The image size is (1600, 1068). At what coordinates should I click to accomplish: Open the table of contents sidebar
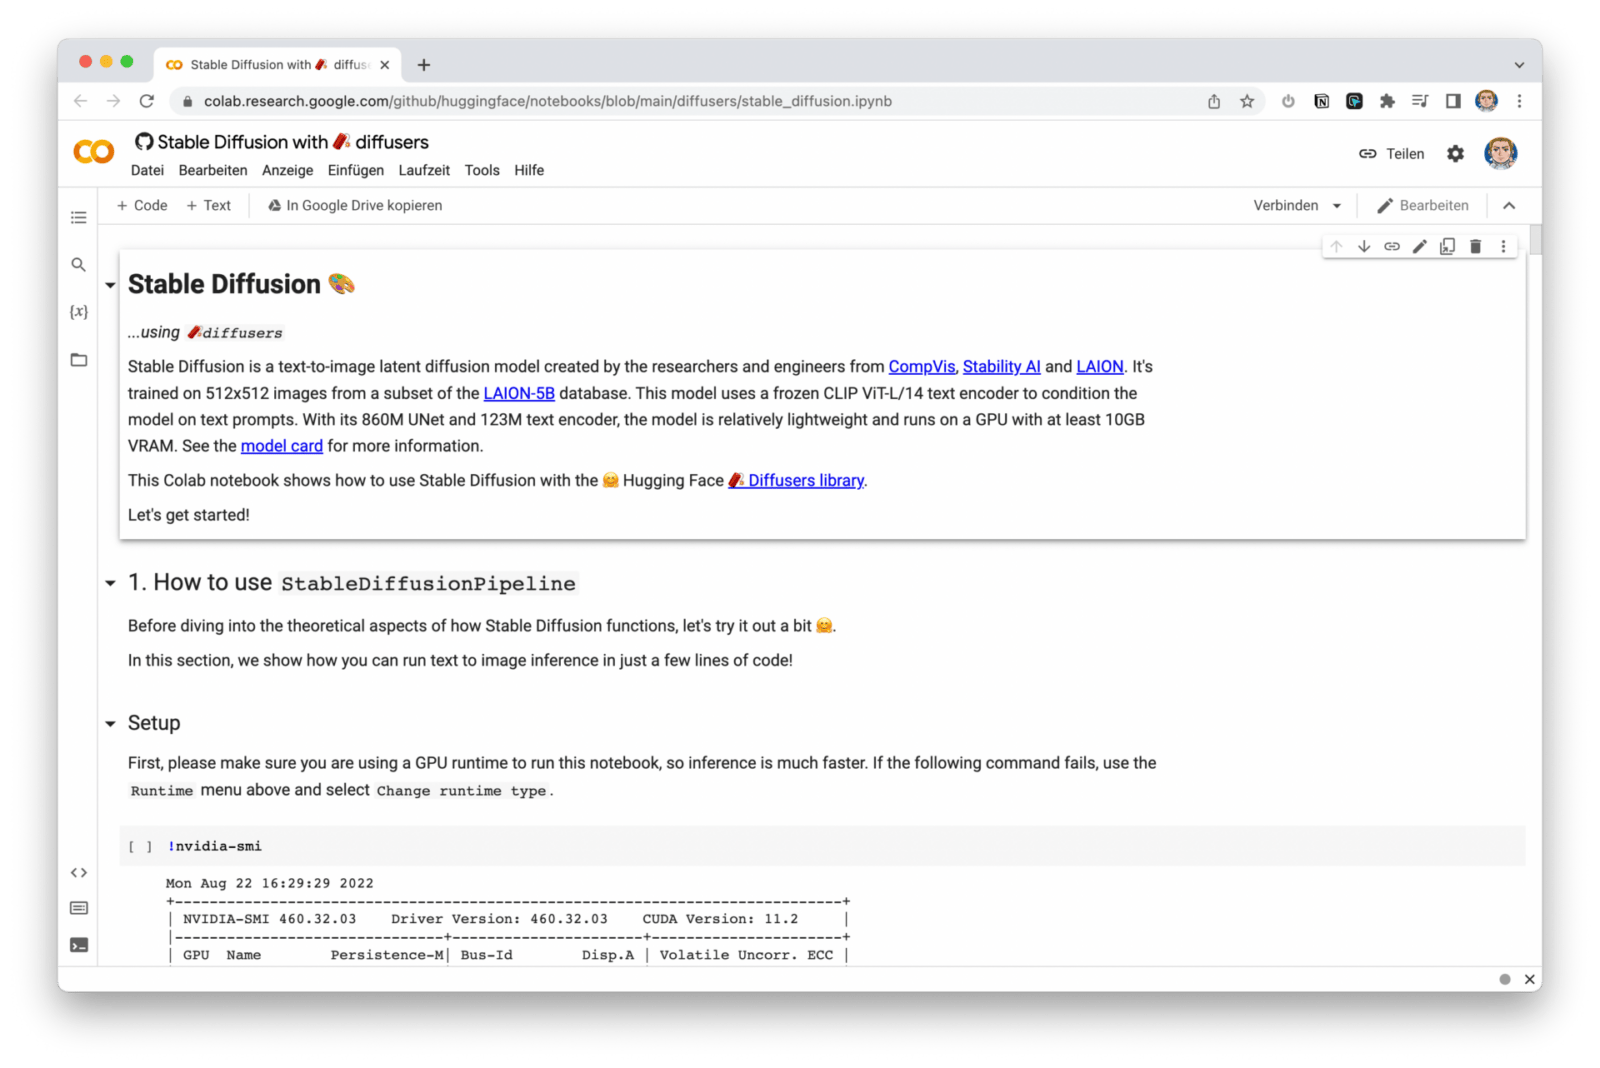click(x=79, y=218)
